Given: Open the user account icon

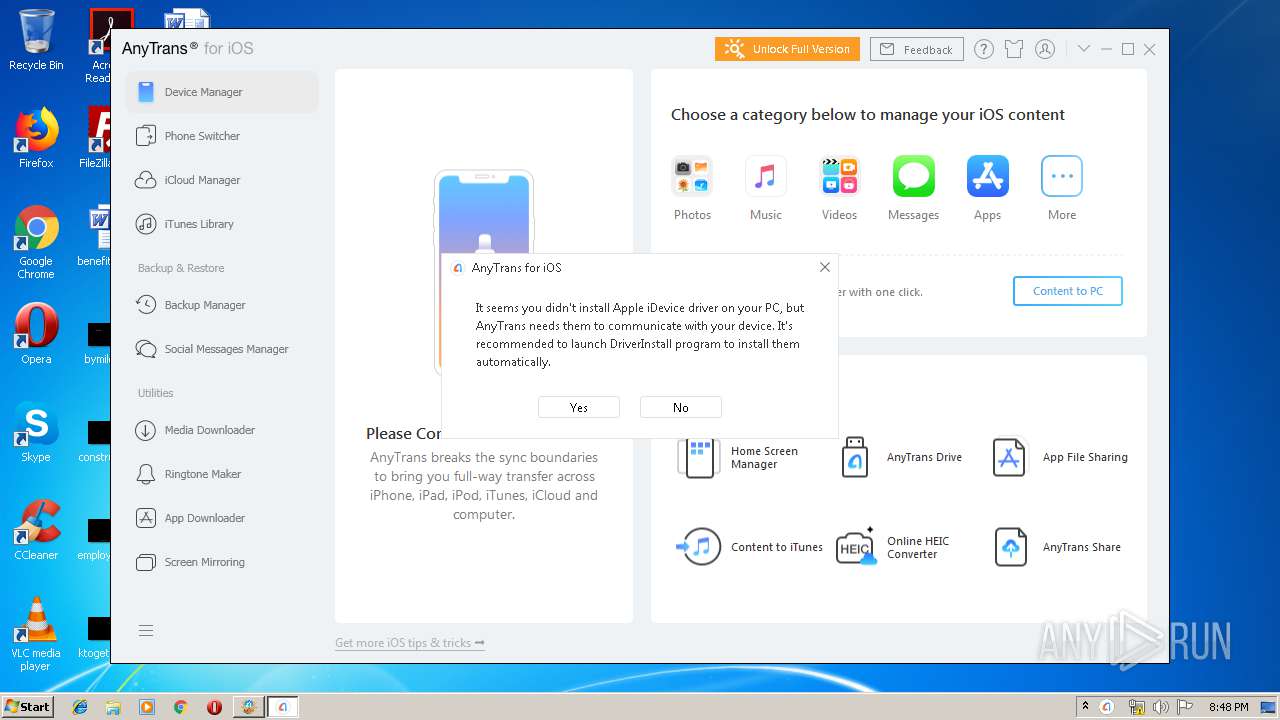Looking at the screenshot, I should pyautogui.click(x=1045, y=49).
